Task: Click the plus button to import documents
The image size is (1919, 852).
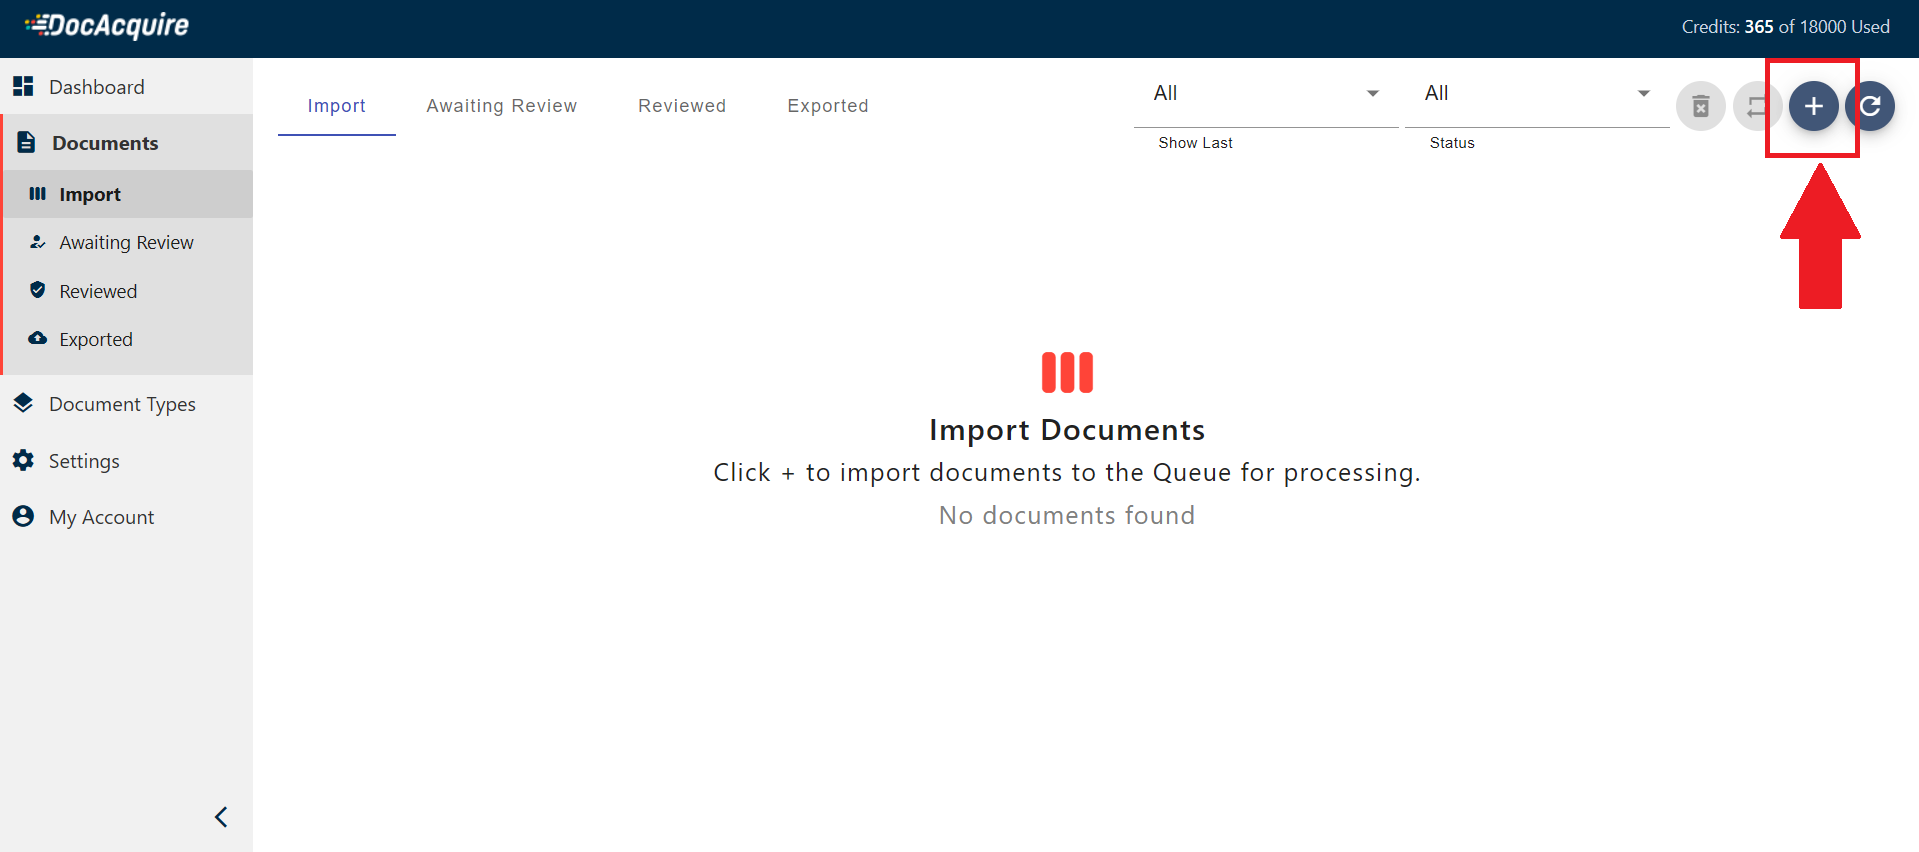Action: tap(1813, 106)
